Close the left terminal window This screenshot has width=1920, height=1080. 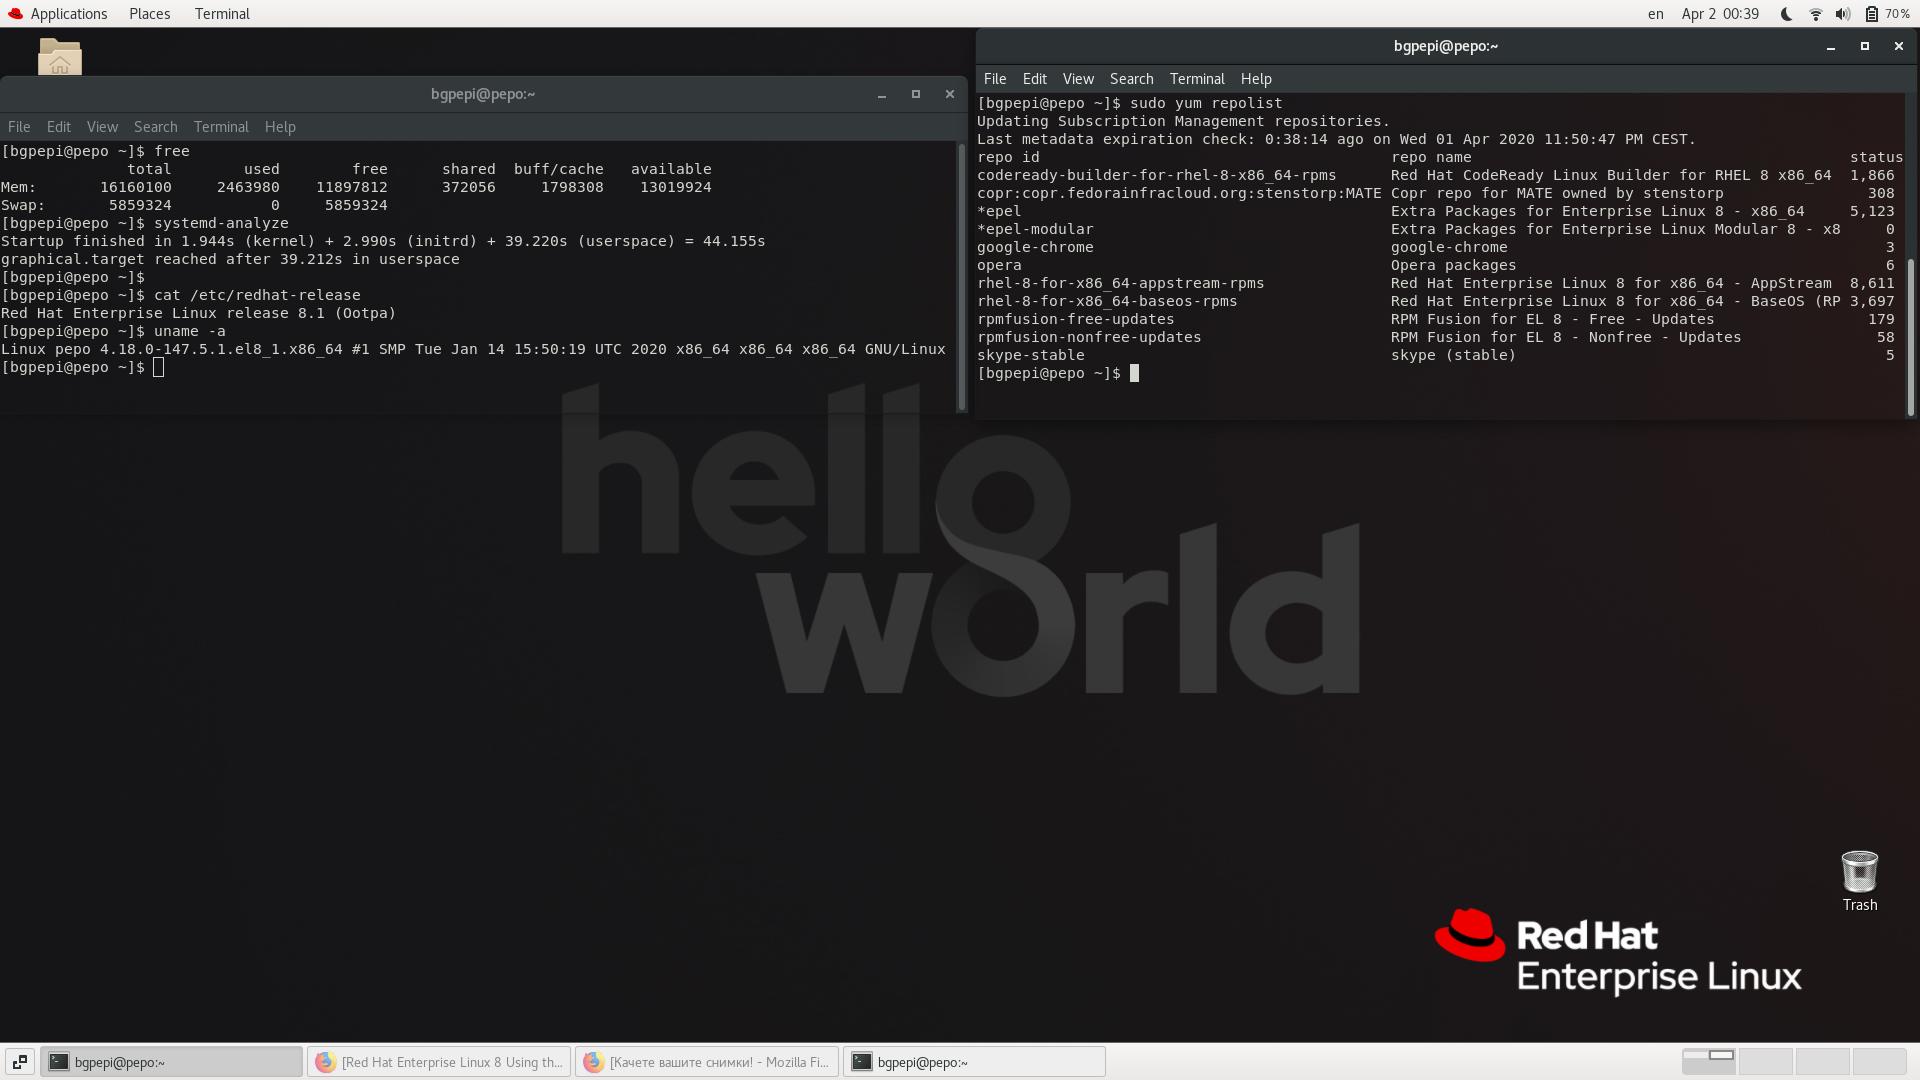(949, 94)
